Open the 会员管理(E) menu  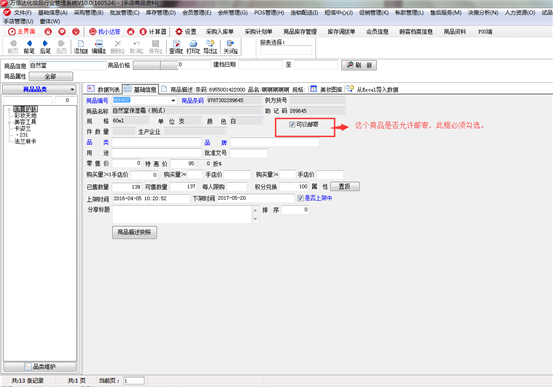pos(196,13)
